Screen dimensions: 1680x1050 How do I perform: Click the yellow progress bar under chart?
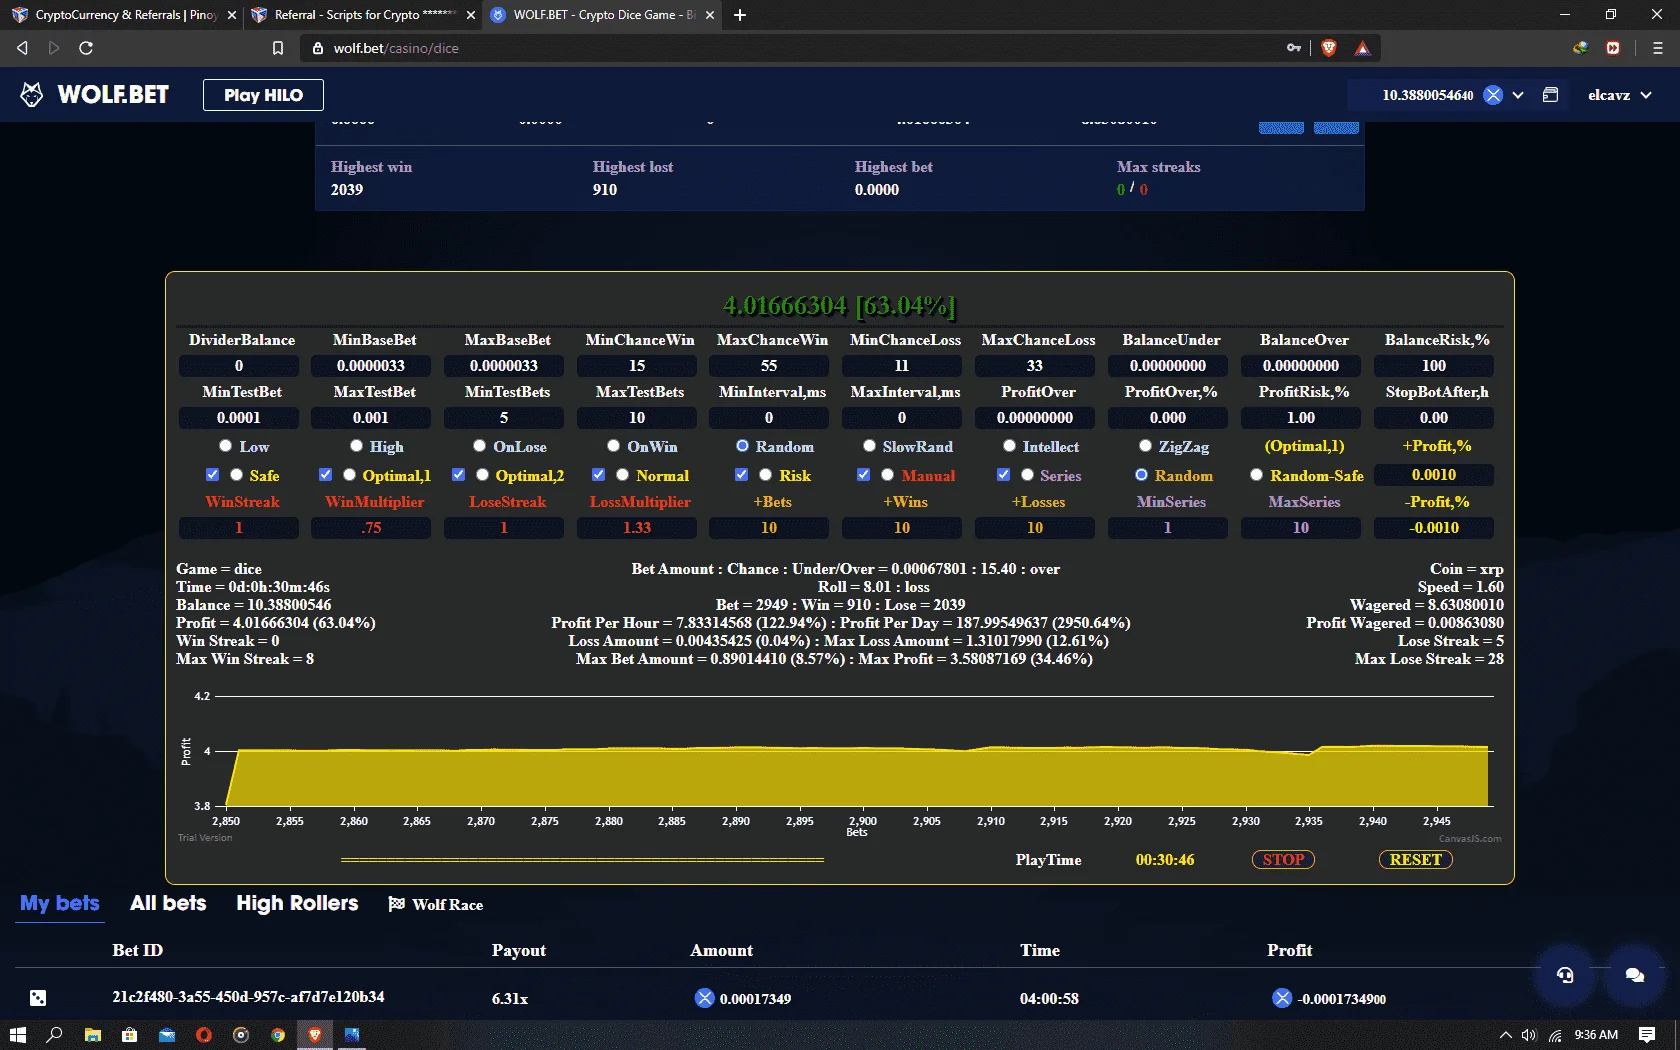tap(582, 860)
